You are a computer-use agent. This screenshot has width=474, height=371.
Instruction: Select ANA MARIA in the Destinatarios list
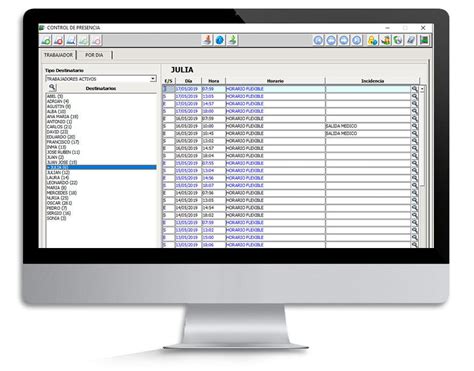pyautogui.click(x=62, y=117)
